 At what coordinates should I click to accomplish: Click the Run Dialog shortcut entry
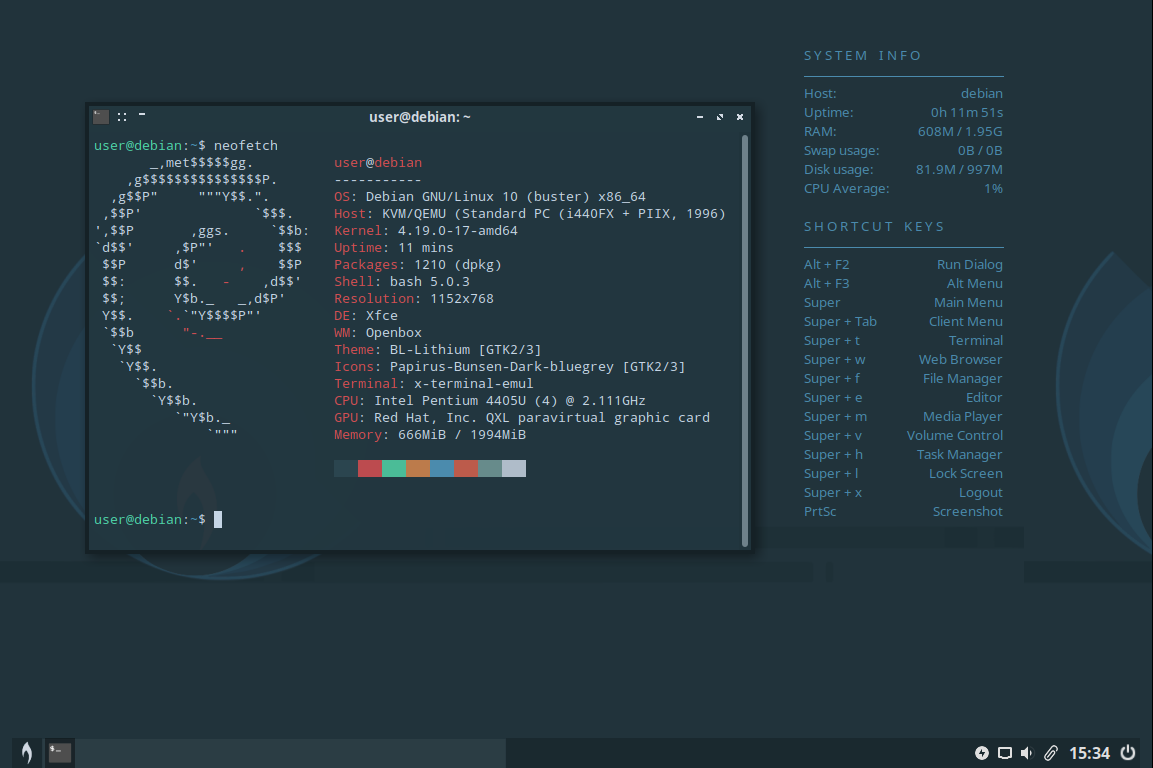coord(972,264)
